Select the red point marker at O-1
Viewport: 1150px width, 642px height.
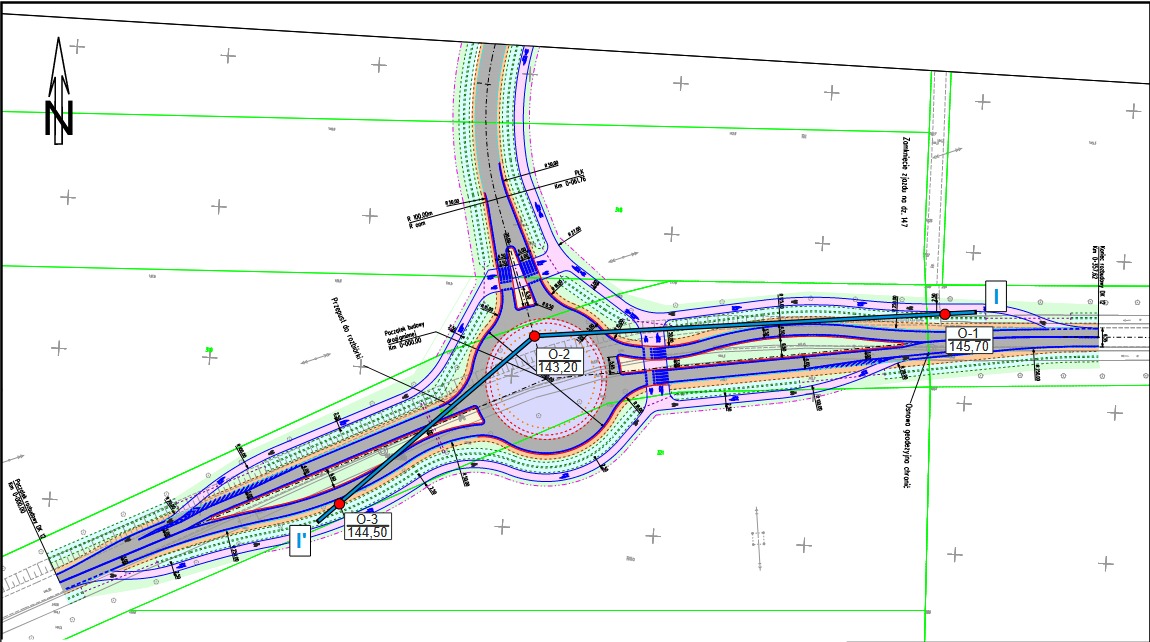(x=944, y=314)
